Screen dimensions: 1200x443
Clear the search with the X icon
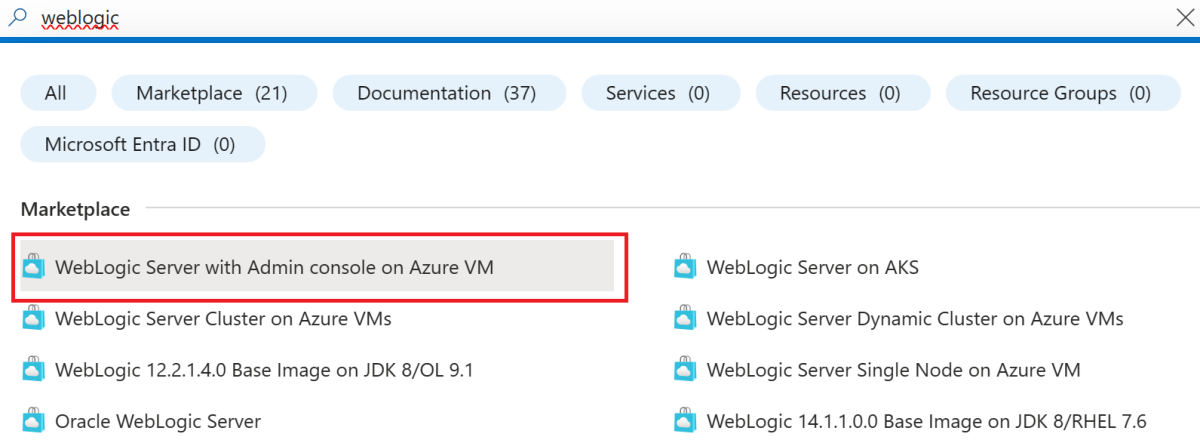(1184, 16)
